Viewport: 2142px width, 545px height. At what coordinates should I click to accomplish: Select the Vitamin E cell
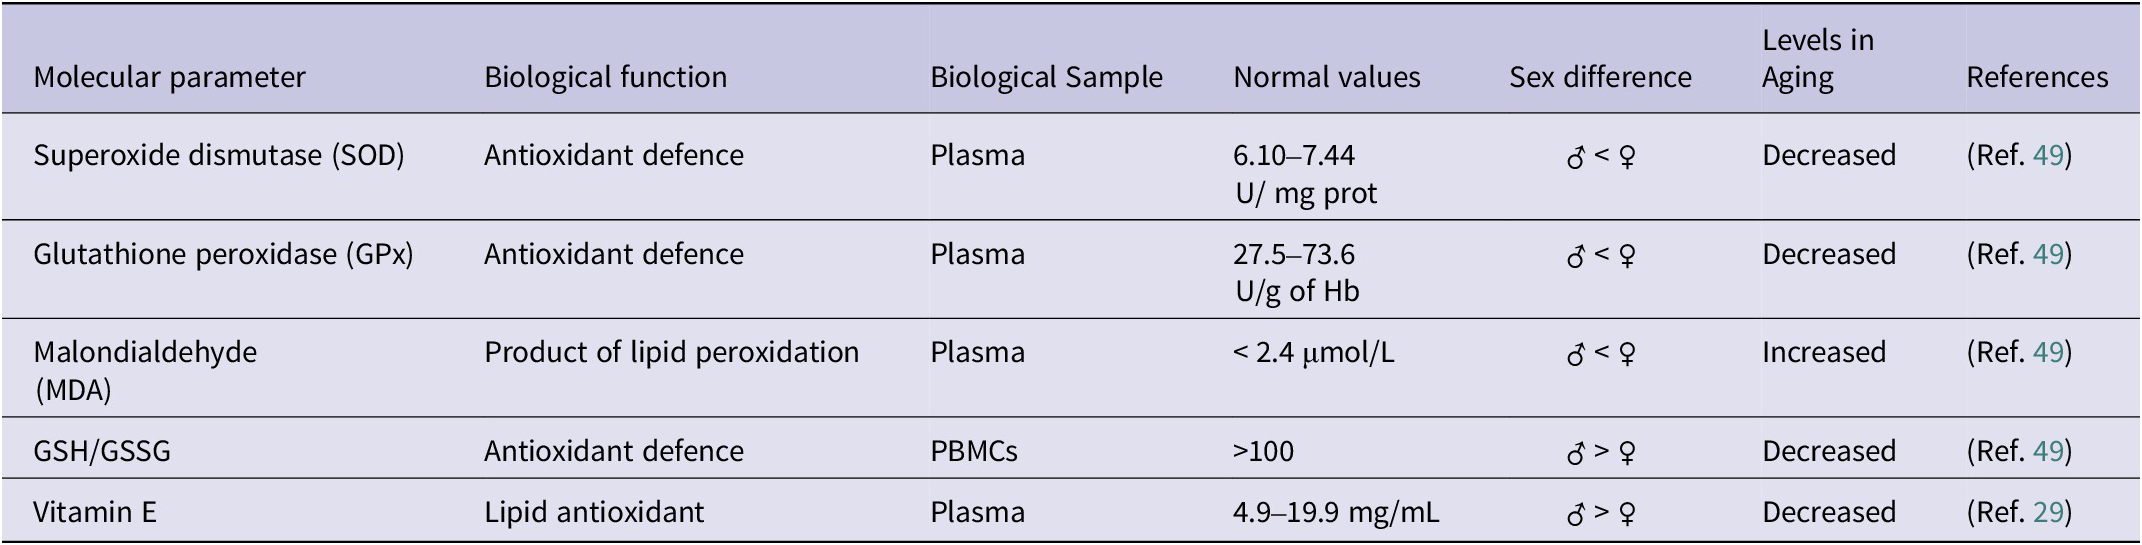(95, 513)
